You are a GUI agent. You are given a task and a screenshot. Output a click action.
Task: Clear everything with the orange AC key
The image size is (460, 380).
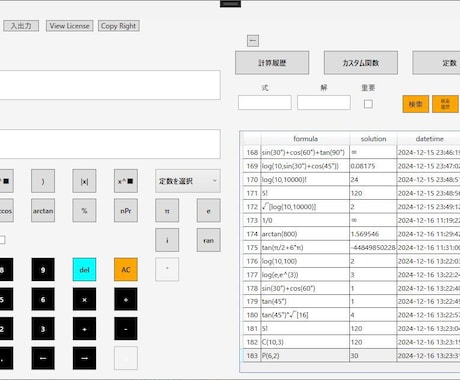126,269
